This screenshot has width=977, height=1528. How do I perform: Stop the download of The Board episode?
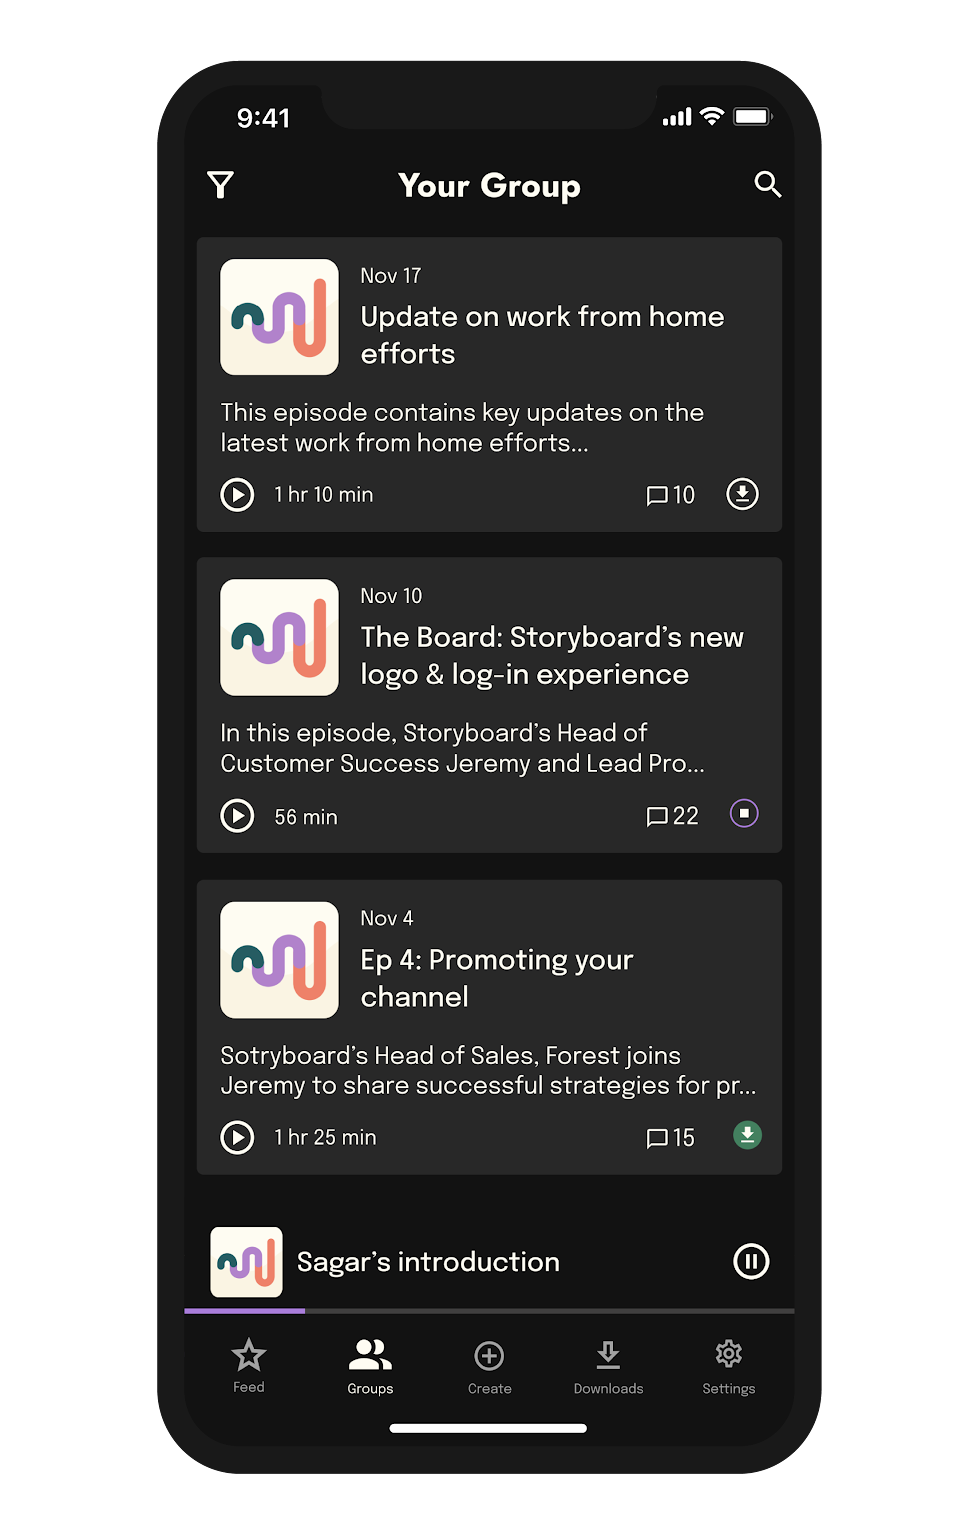(744, 814)
